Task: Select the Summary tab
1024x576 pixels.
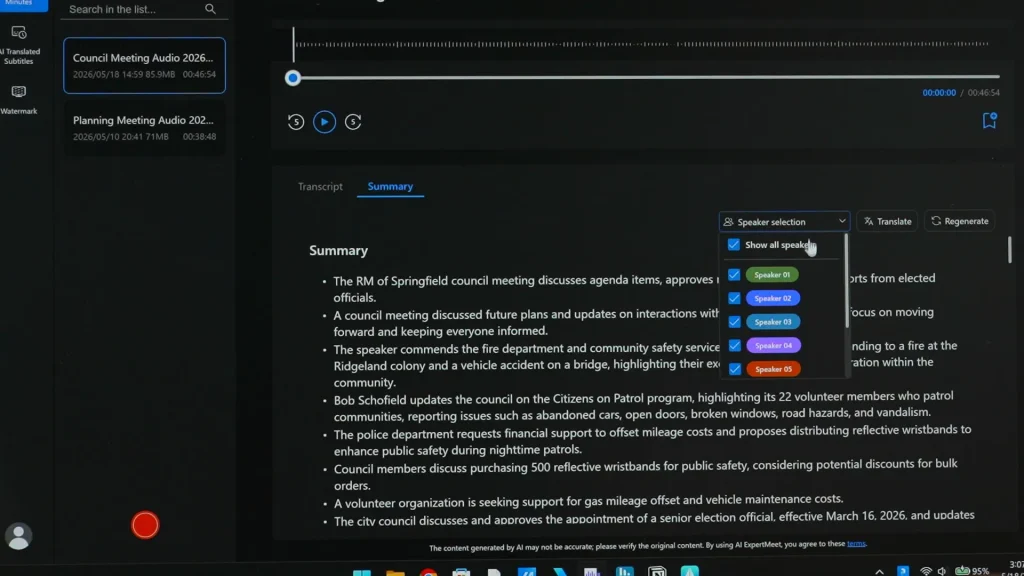Action: click(390, 187)
